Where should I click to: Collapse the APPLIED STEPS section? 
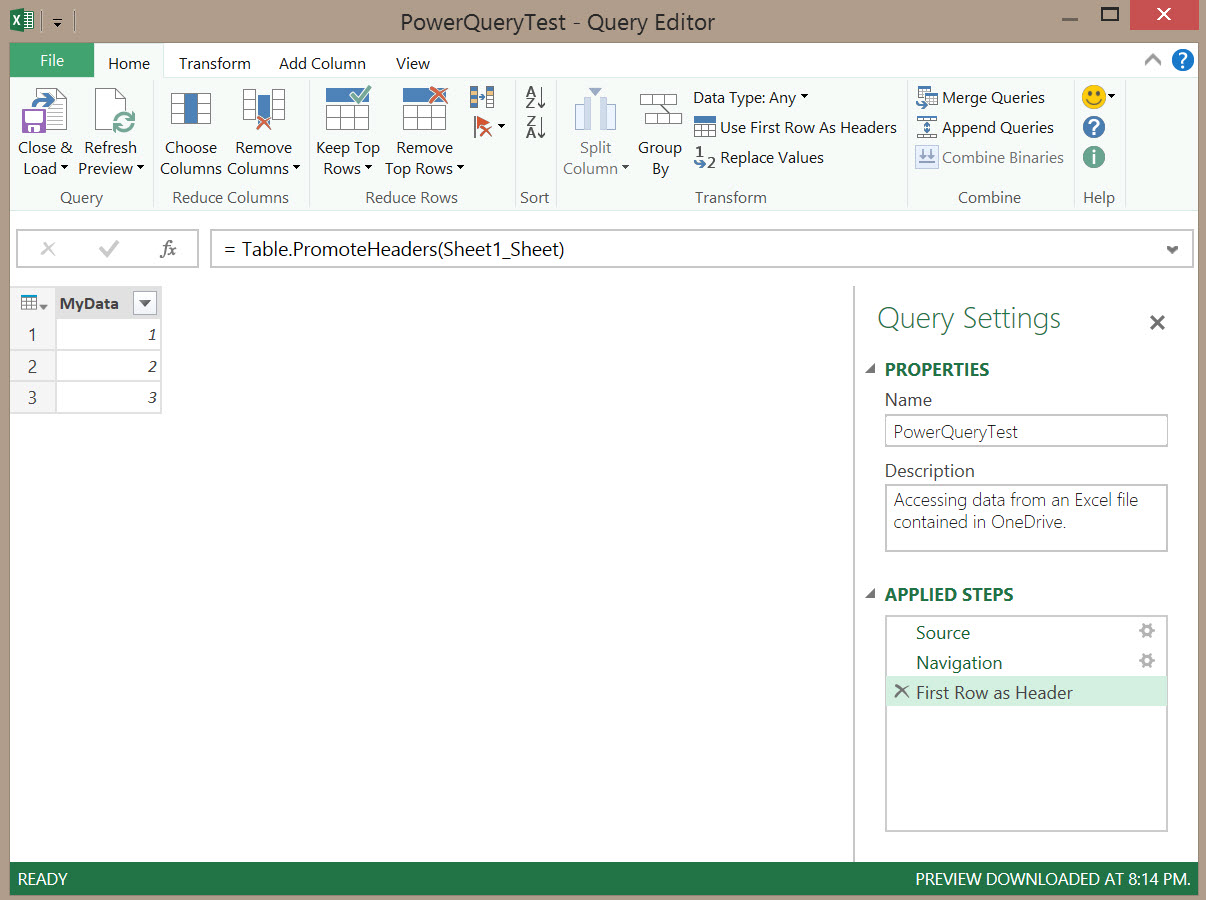(x=869, y=594)
